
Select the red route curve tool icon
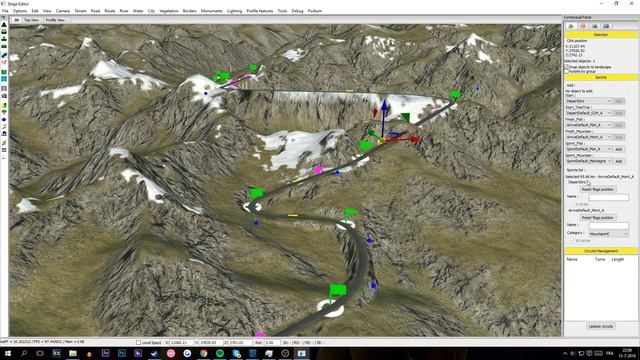(x=4, y=62)
